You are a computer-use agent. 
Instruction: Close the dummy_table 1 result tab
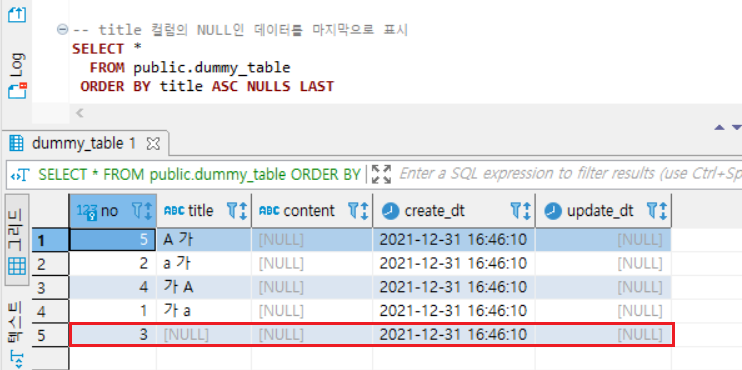tap(153, 143)
